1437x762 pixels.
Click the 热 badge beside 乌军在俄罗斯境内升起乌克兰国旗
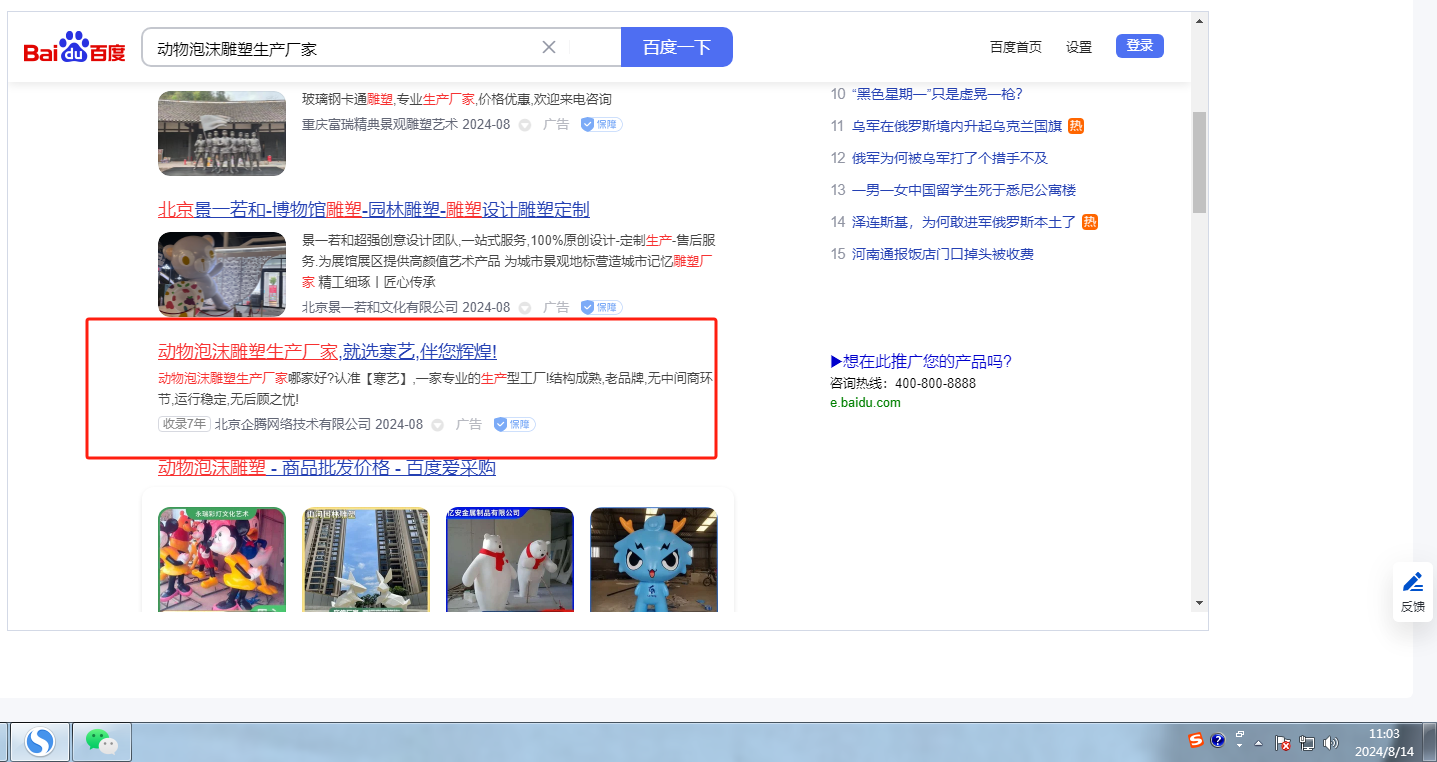tap(1076, 126)
